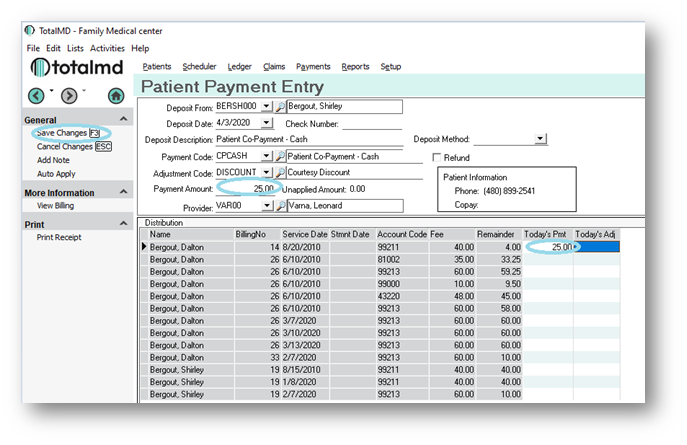
Task: Click the TotalMD logo
Action: click(76, 67)
